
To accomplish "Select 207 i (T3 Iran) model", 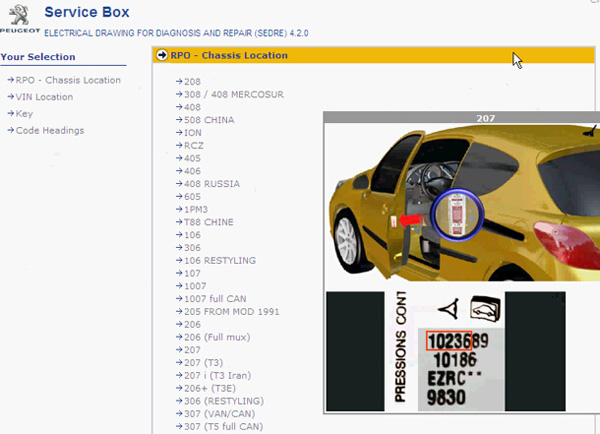I will point(217,375).
